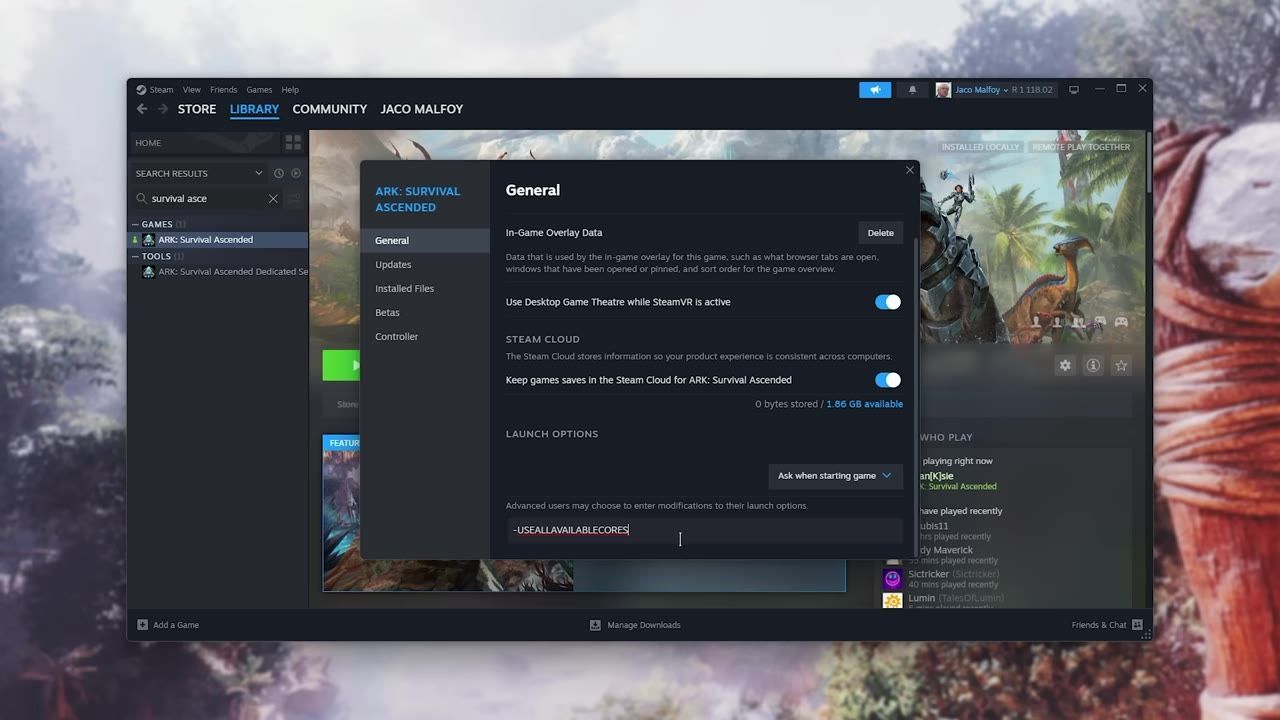Favorite the game with star icon

tap(1121, 366)
